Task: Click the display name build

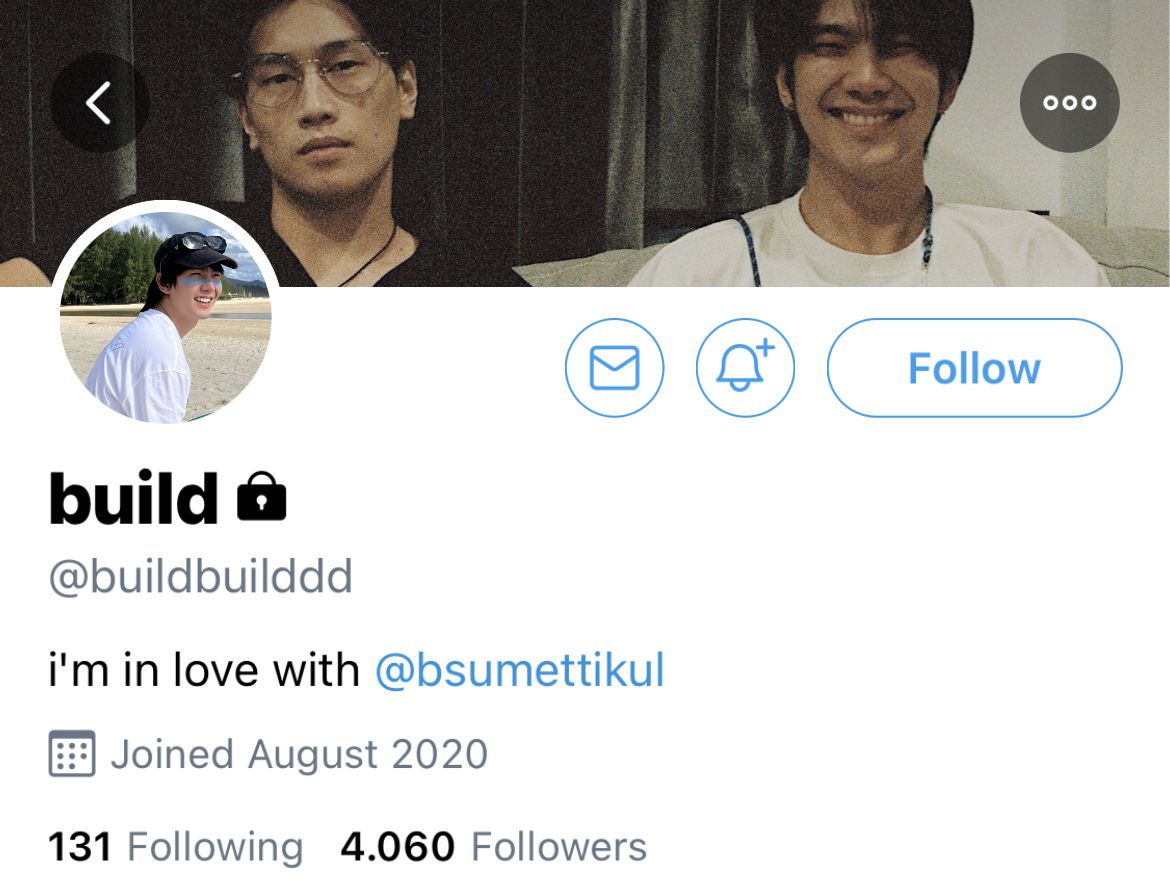Action: 134,497
